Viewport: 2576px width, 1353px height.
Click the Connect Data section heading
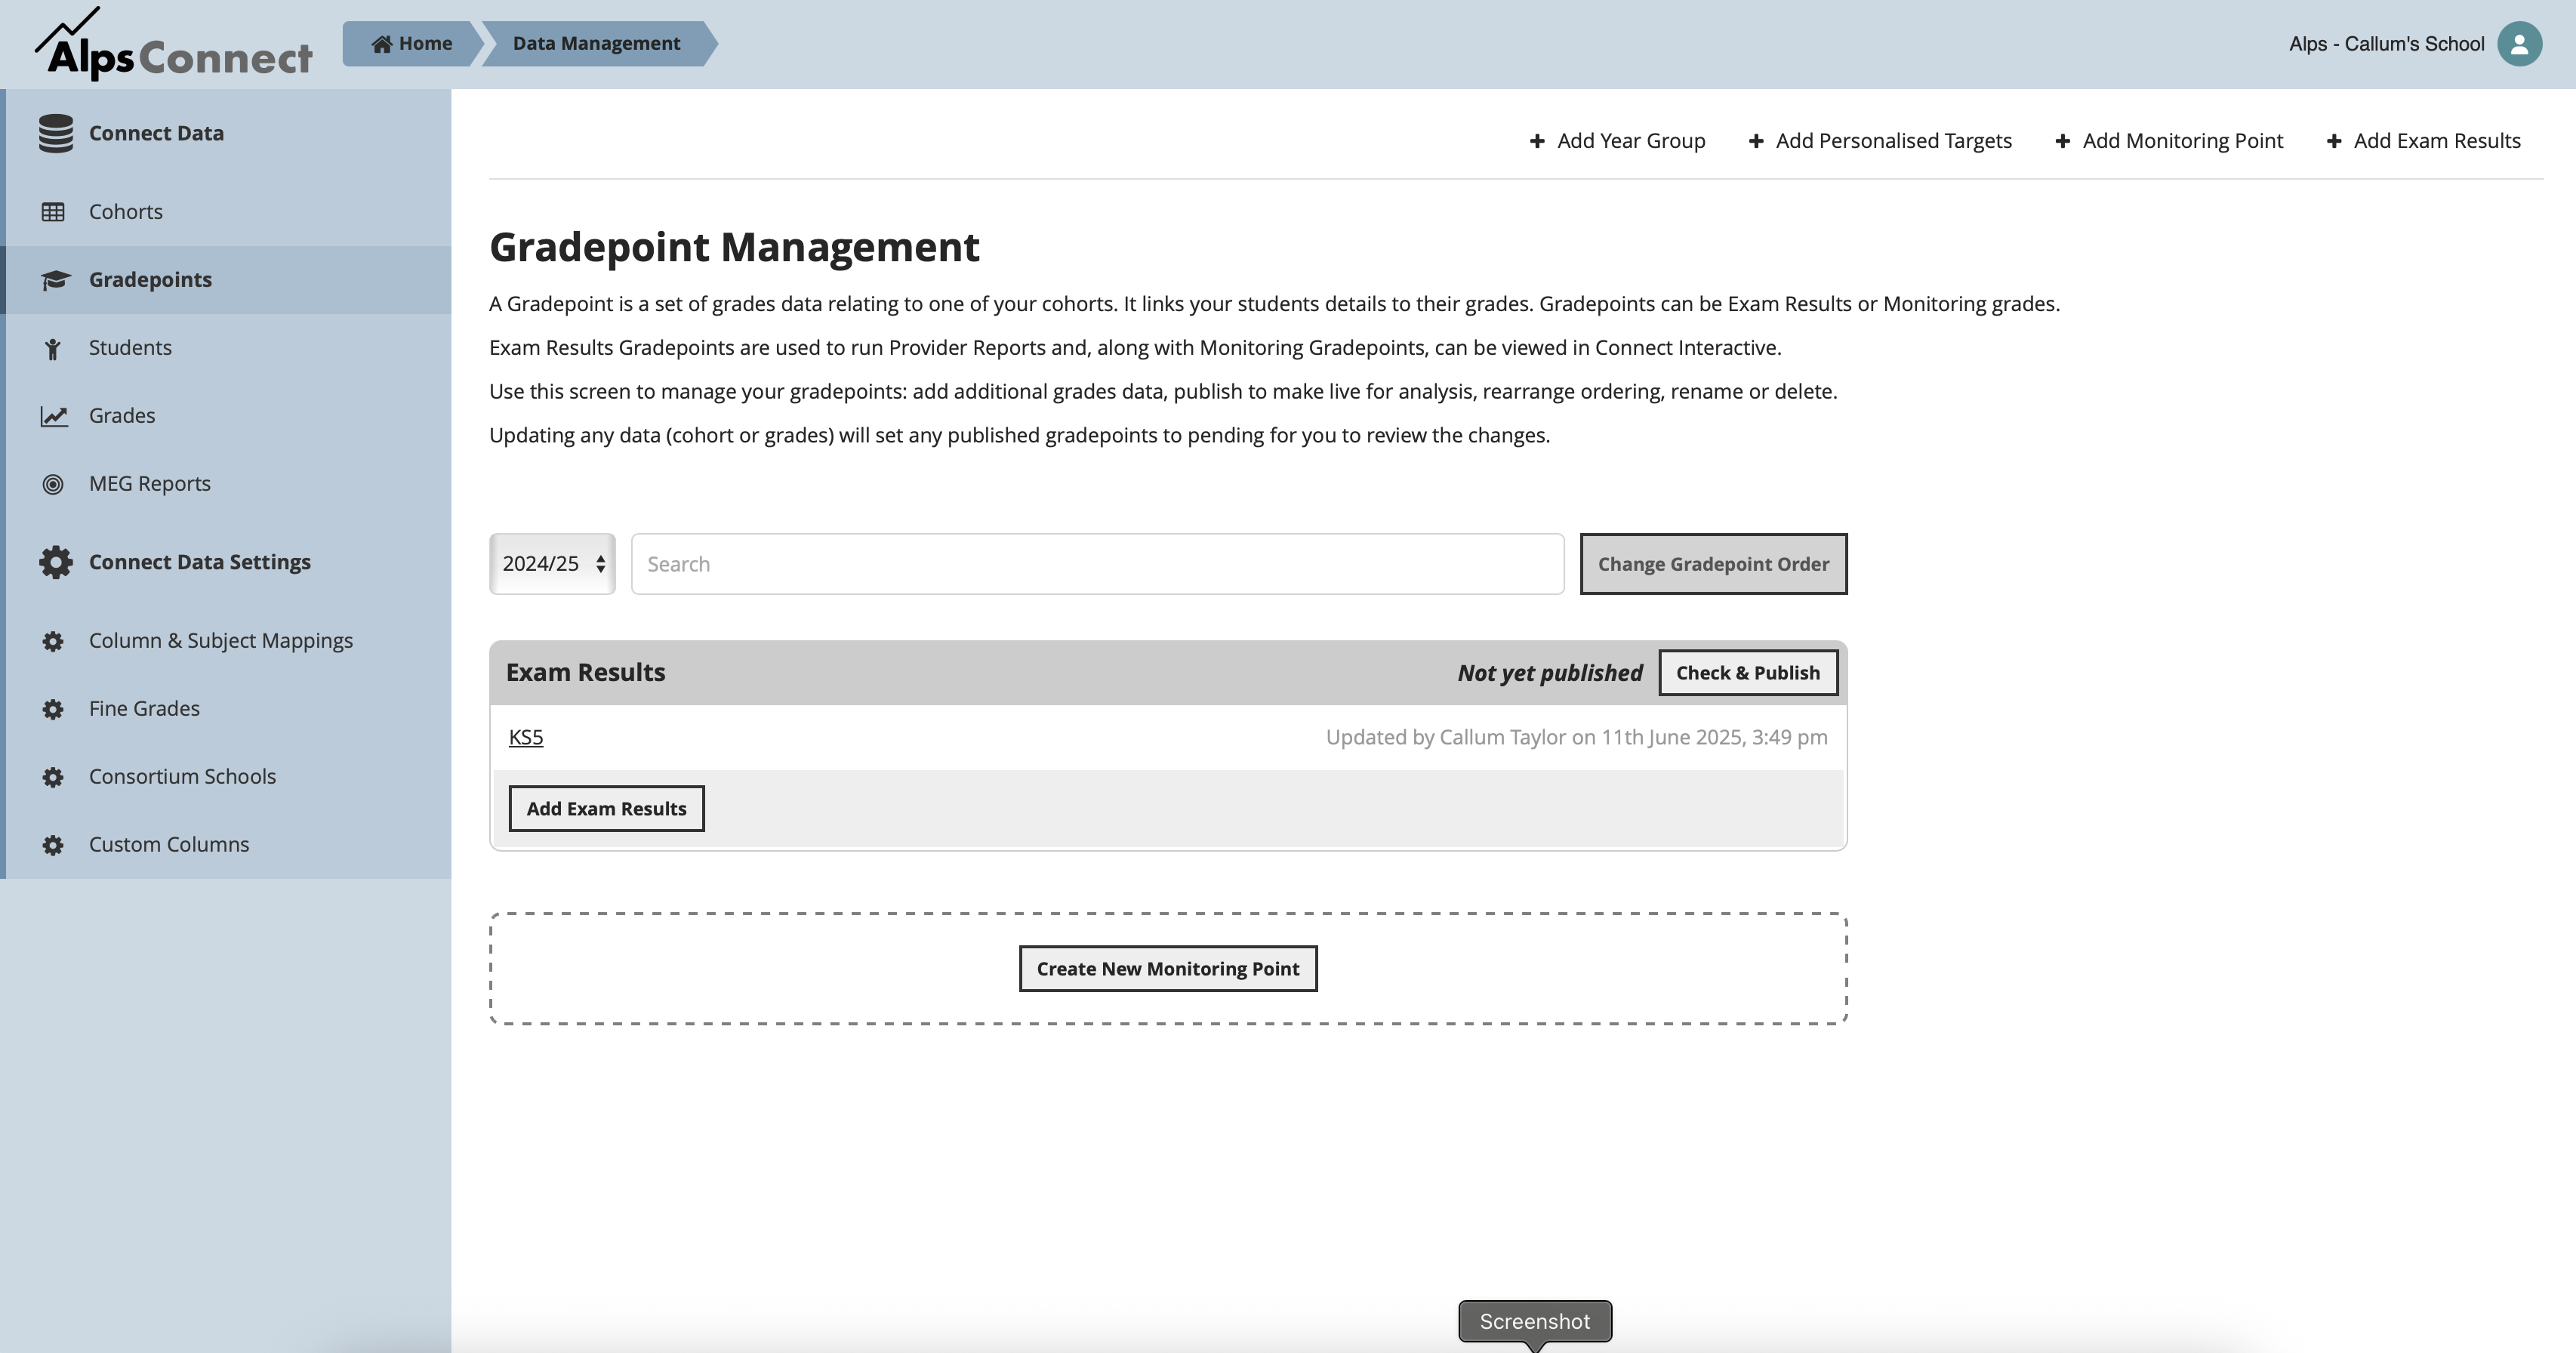click(x=156, y=134)
